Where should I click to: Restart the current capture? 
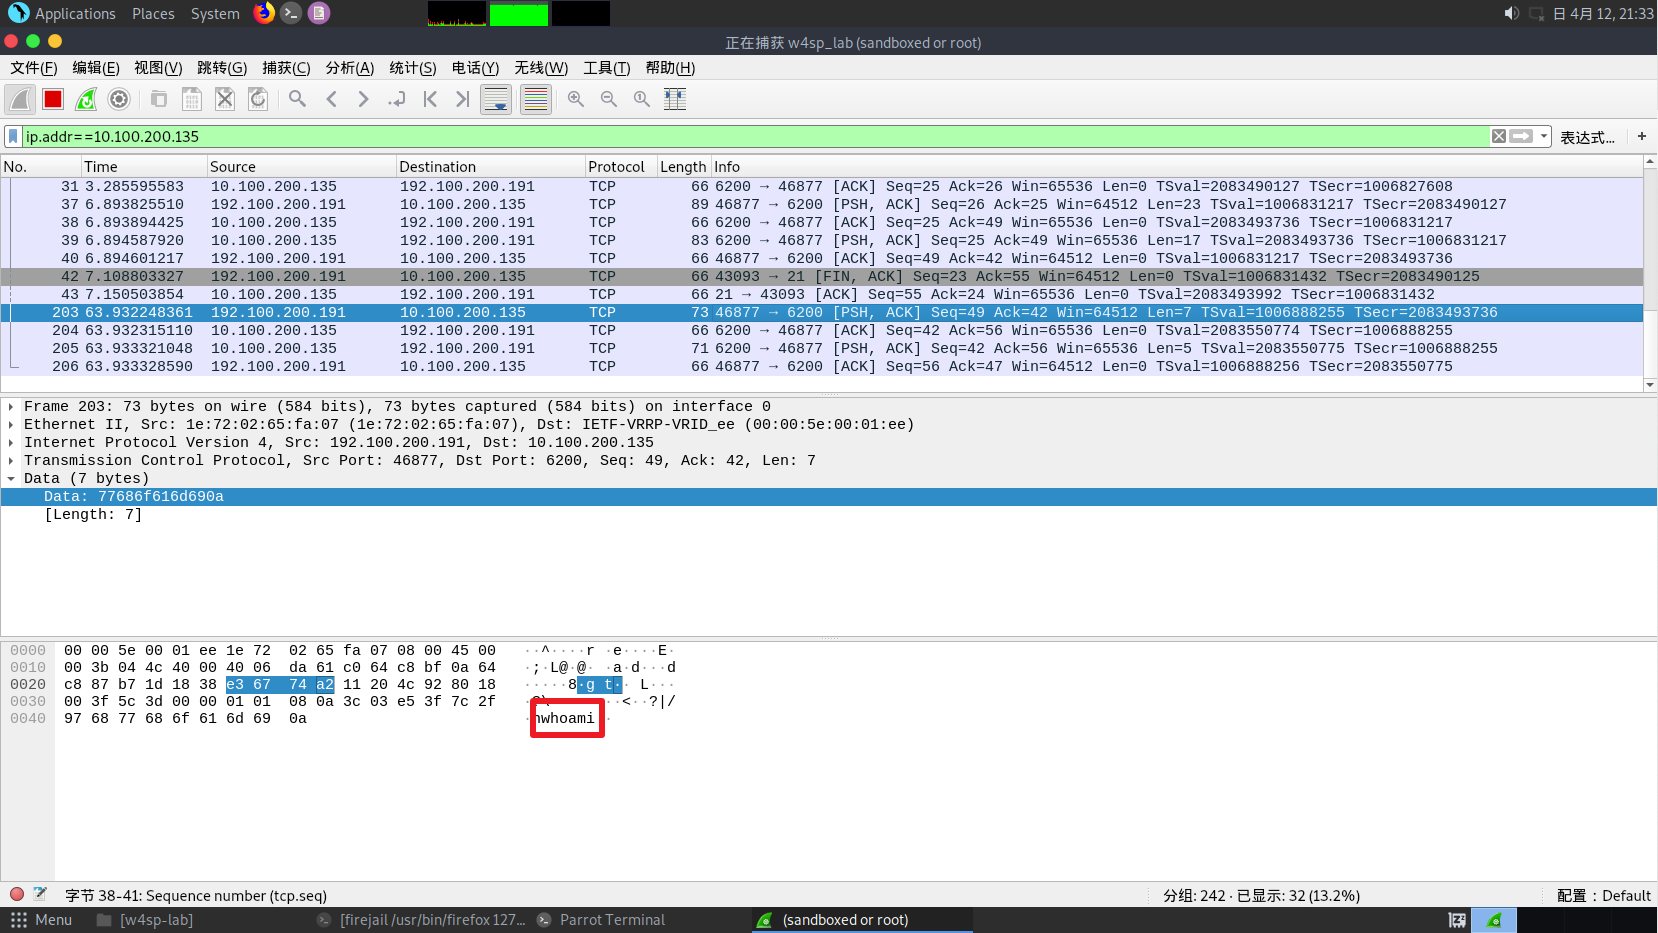pyautogui.click(x=86, y=99)
